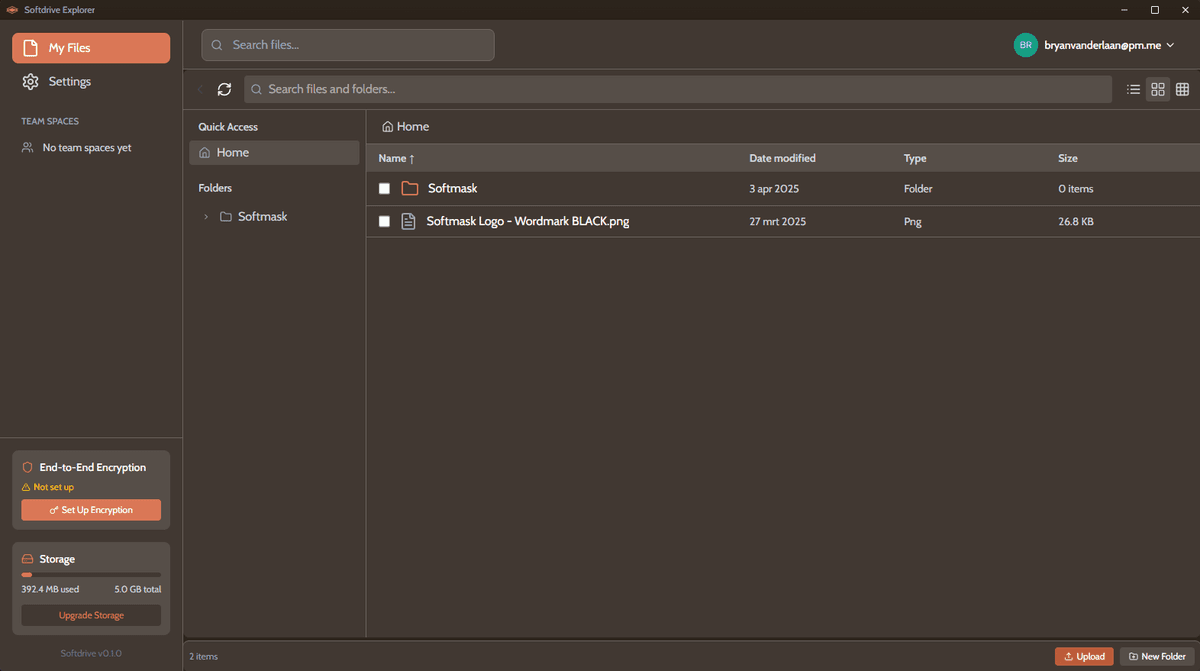Focus Search files and folders field
The image size is (1200, 671).
point(678,89)
